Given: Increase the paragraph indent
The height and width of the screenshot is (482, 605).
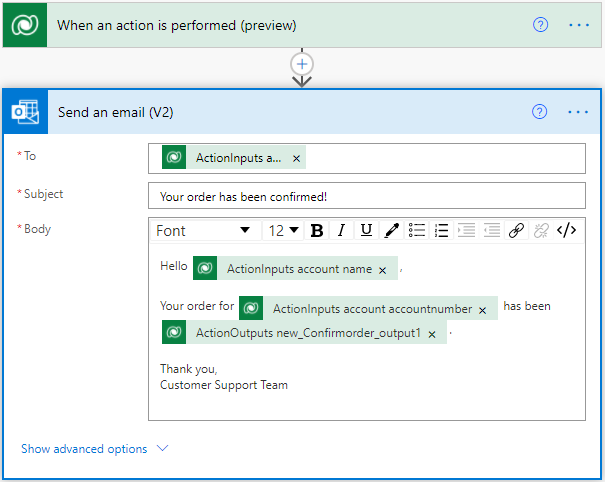Looking at the screenshot, I should (466, 231).
